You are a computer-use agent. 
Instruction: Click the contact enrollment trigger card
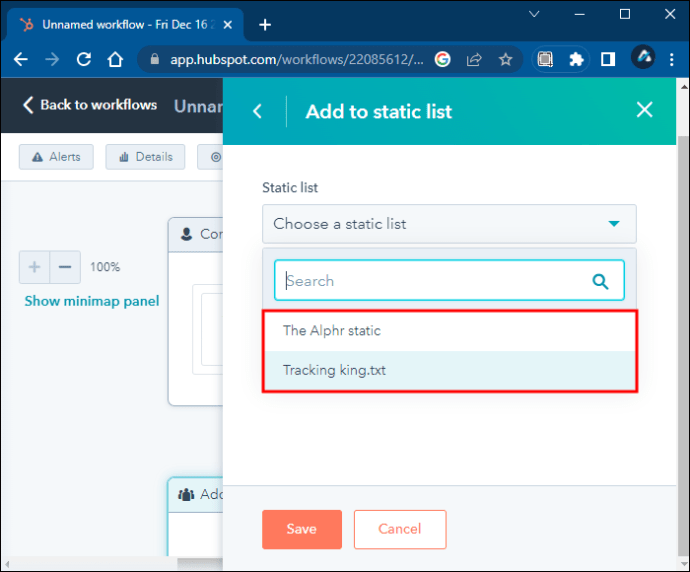(196, 311)
